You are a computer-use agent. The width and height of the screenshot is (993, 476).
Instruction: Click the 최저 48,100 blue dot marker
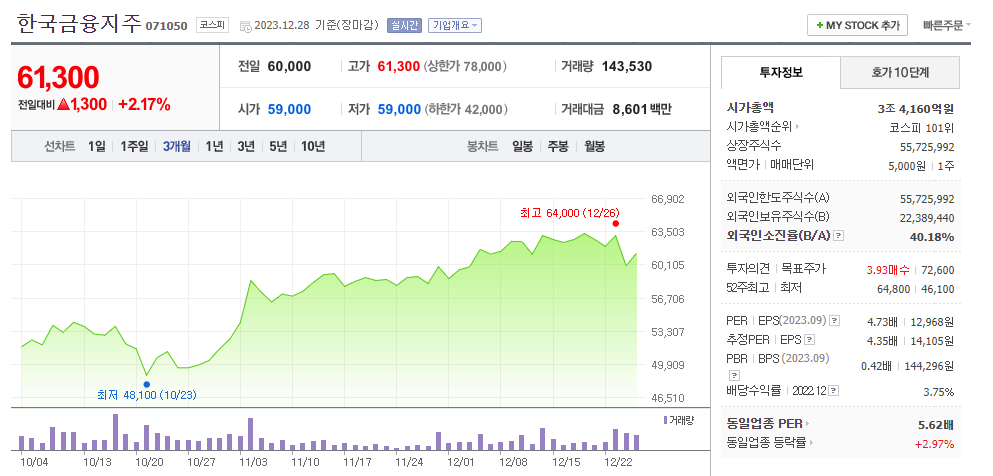pyautogui.click(x=147, y=384)
